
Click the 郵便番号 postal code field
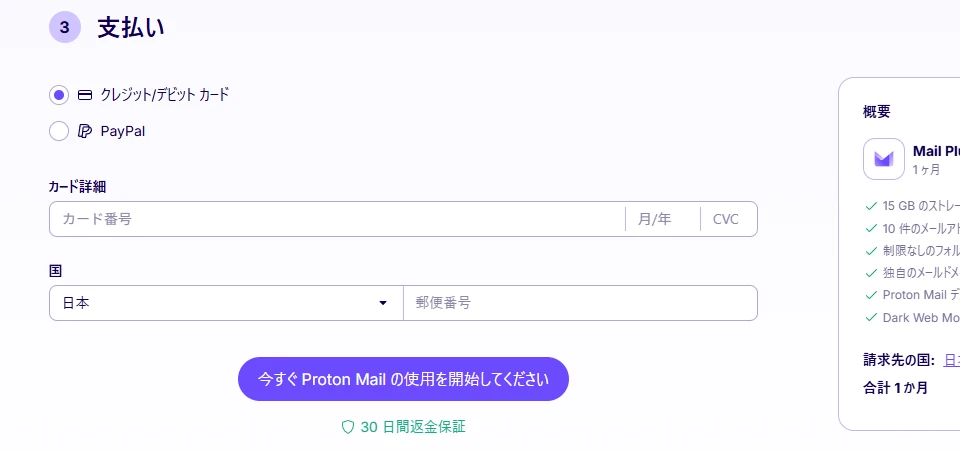[x=580, y=302]
